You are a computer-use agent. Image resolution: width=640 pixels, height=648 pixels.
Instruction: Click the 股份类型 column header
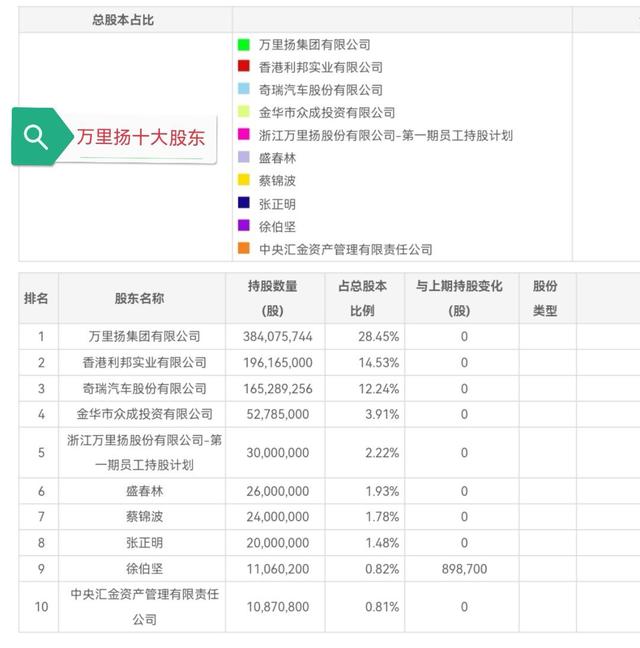click(545, 298)
